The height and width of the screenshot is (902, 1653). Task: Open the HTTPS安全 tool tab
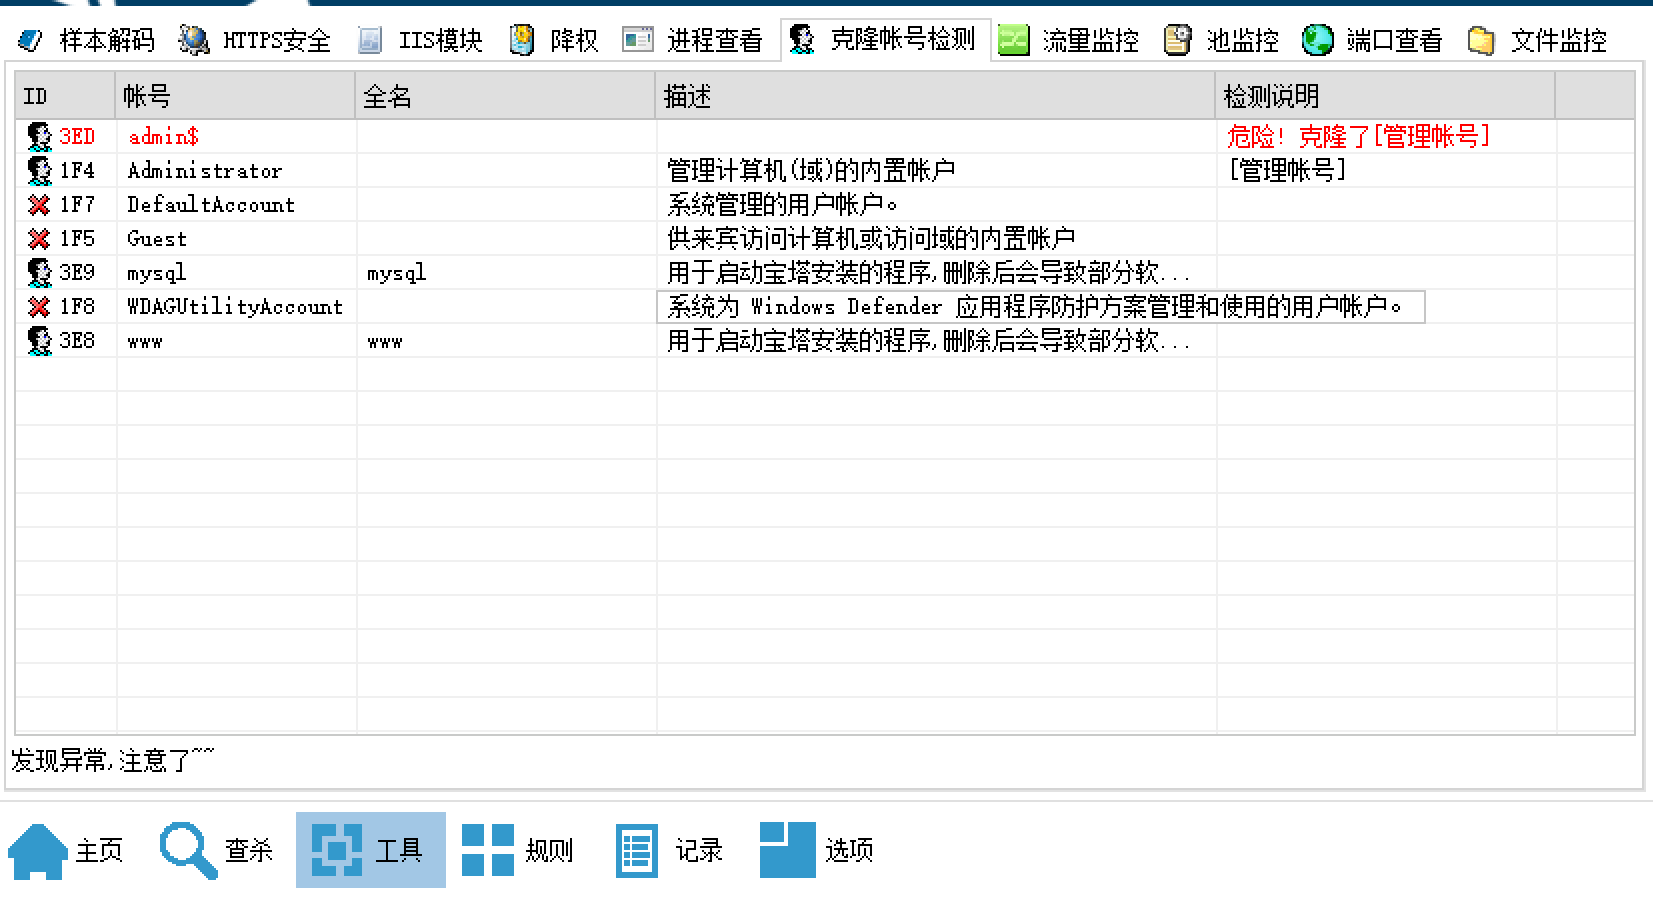coord(255,40)
